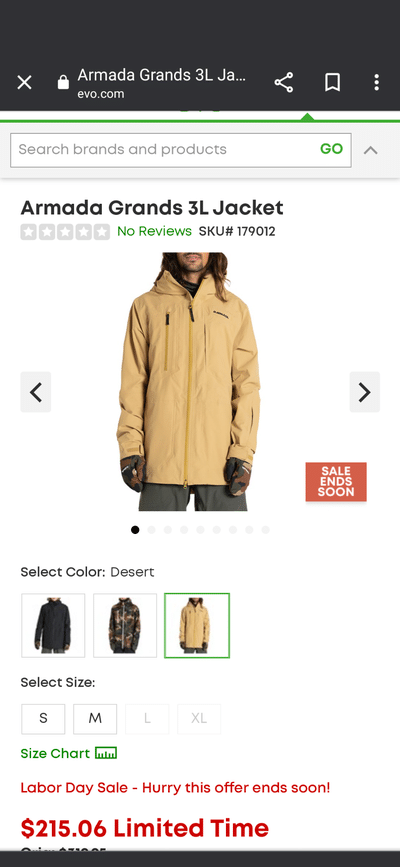This screenshot has height=867, width=400.
Task: Choose size M
Action: [x=95, y=719]
